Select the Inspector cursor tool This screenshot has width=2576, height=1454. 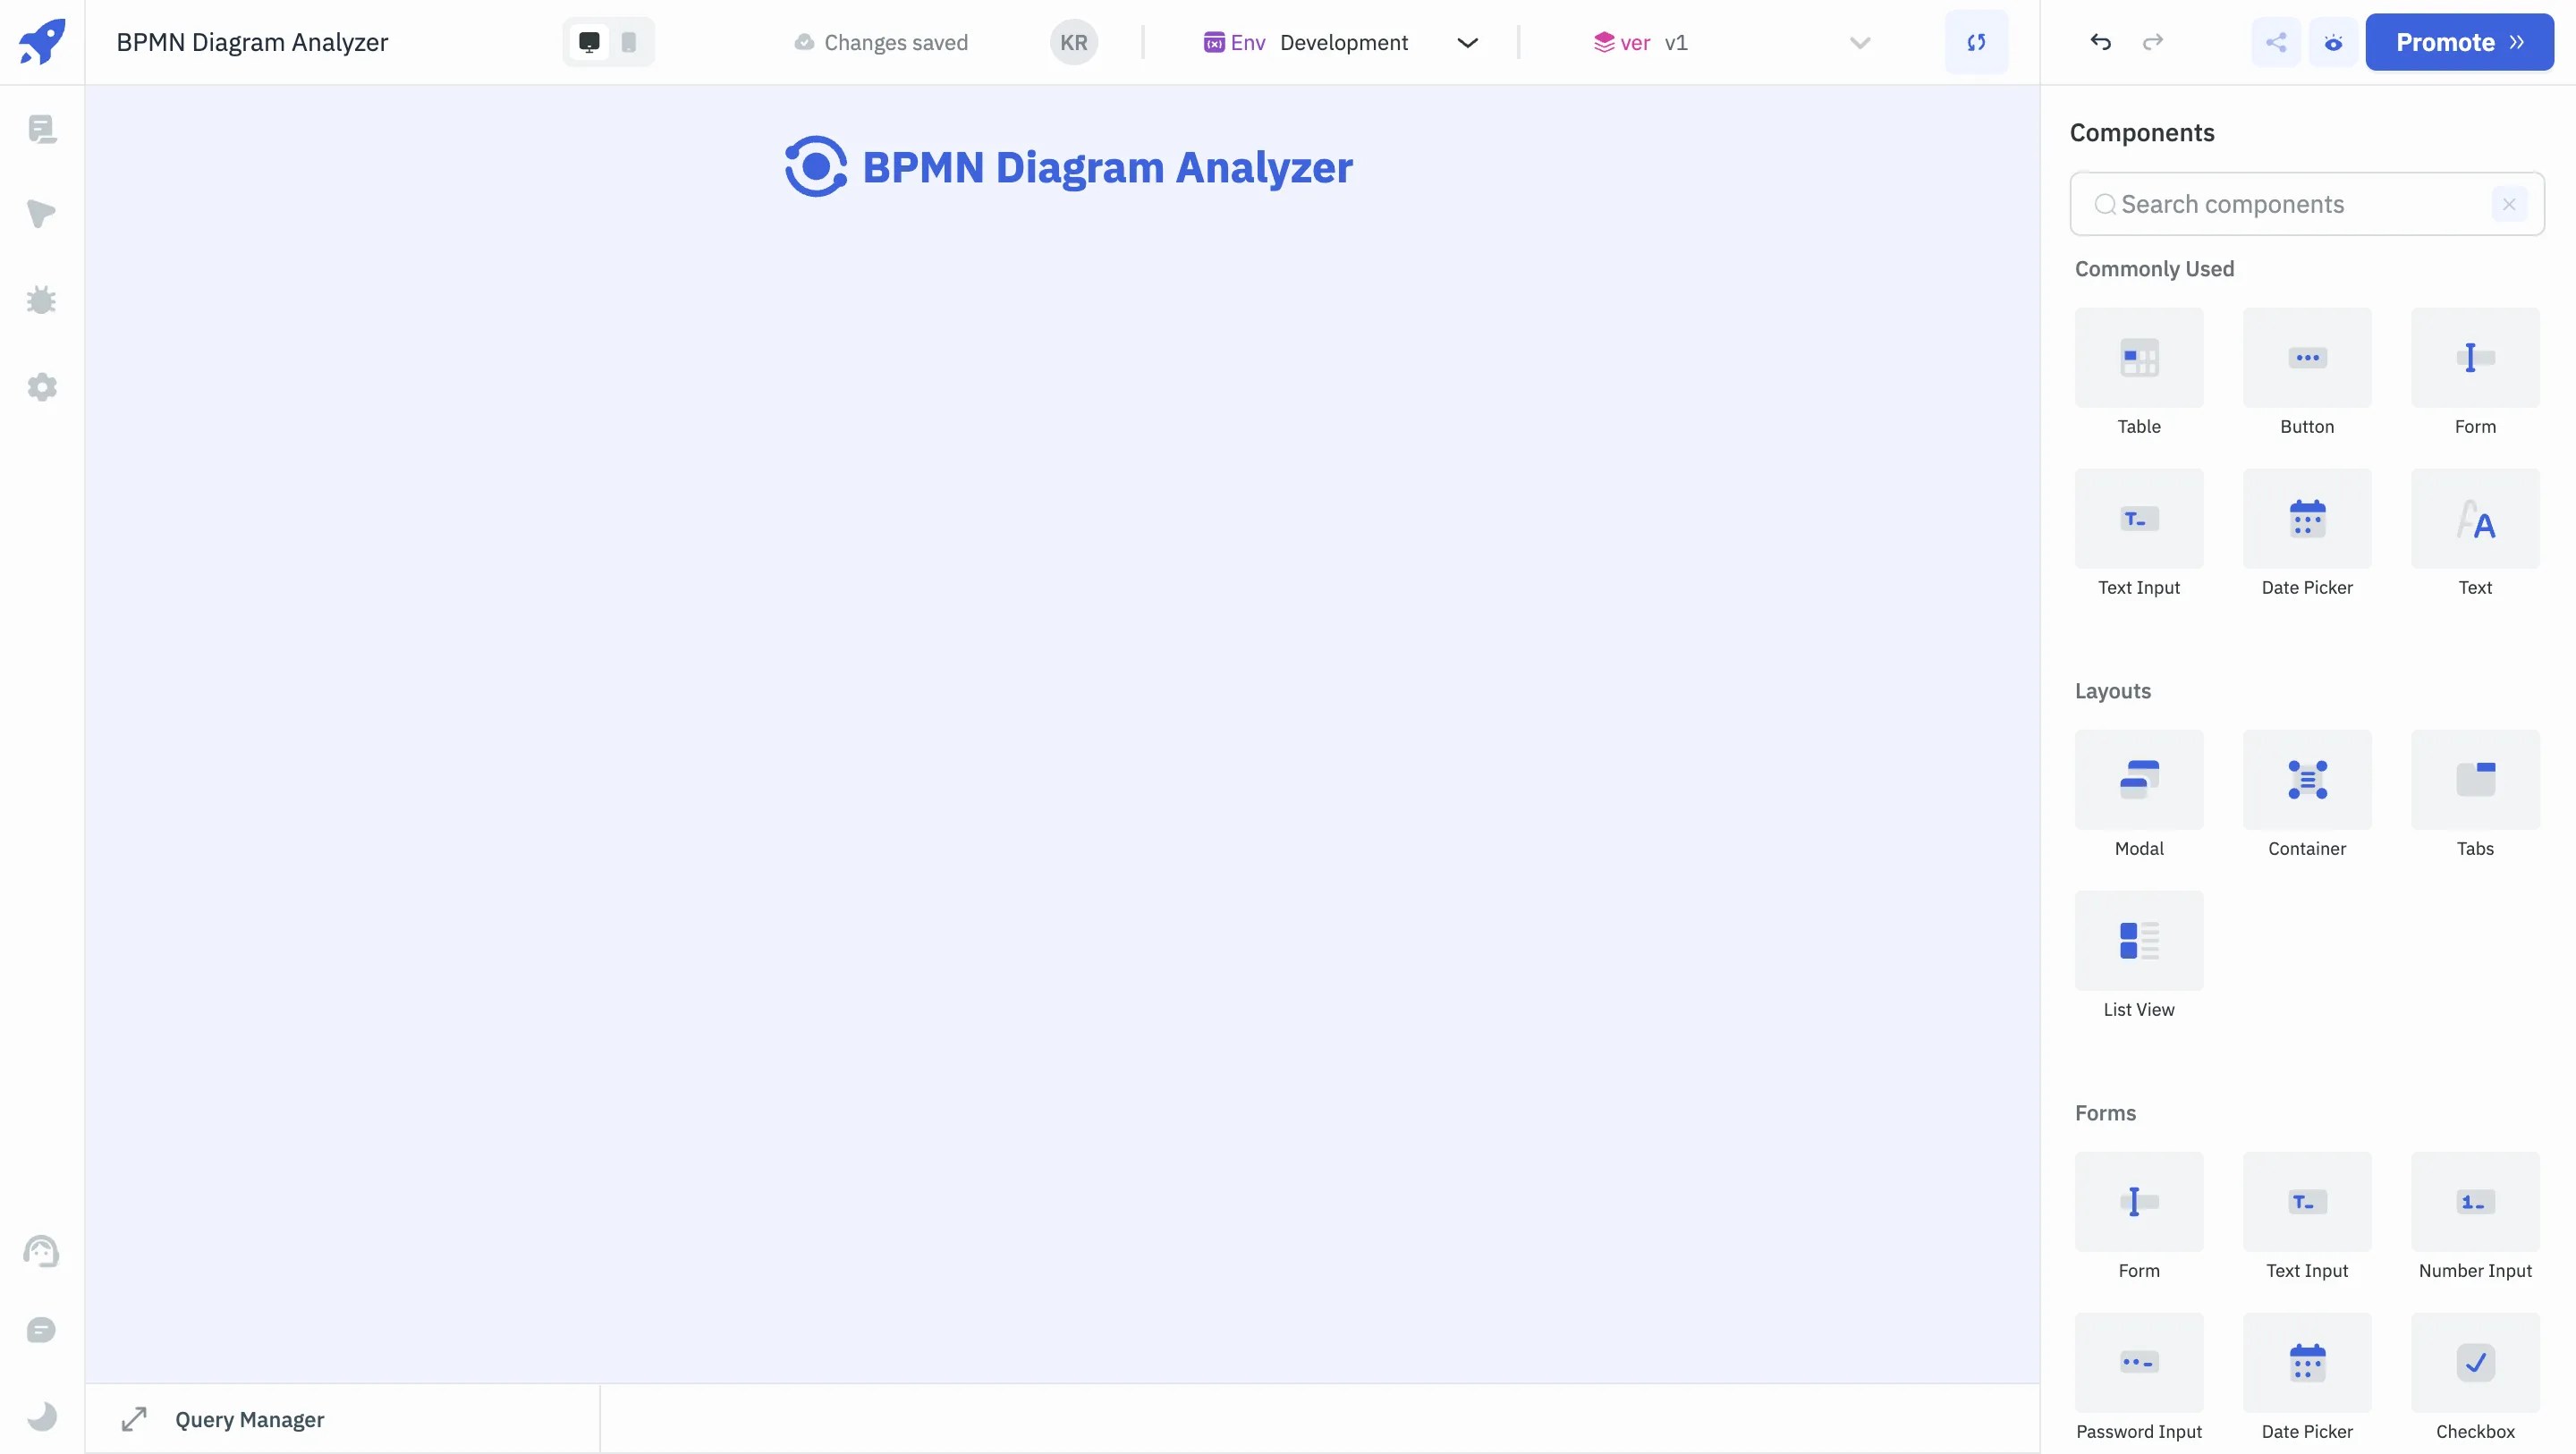click(42, 214)
